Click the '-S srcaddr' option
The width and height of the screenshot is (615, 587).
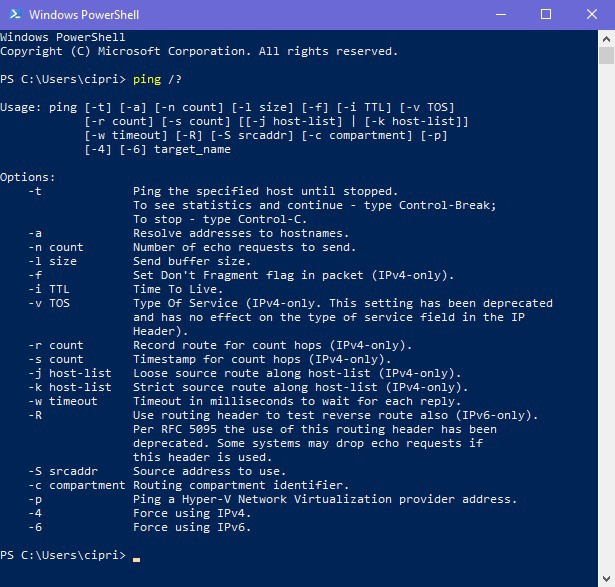click(63, 471)
